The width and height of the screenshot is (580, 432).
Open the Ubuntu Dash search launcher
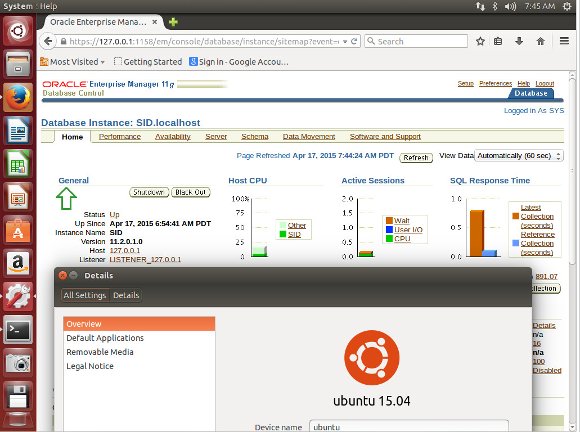pos(18,31)
